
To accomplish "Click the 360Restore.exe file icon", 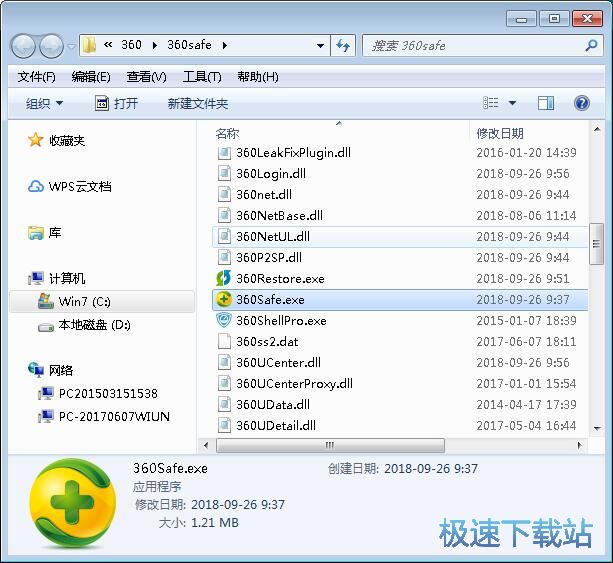I will click(x=224, y=278).
